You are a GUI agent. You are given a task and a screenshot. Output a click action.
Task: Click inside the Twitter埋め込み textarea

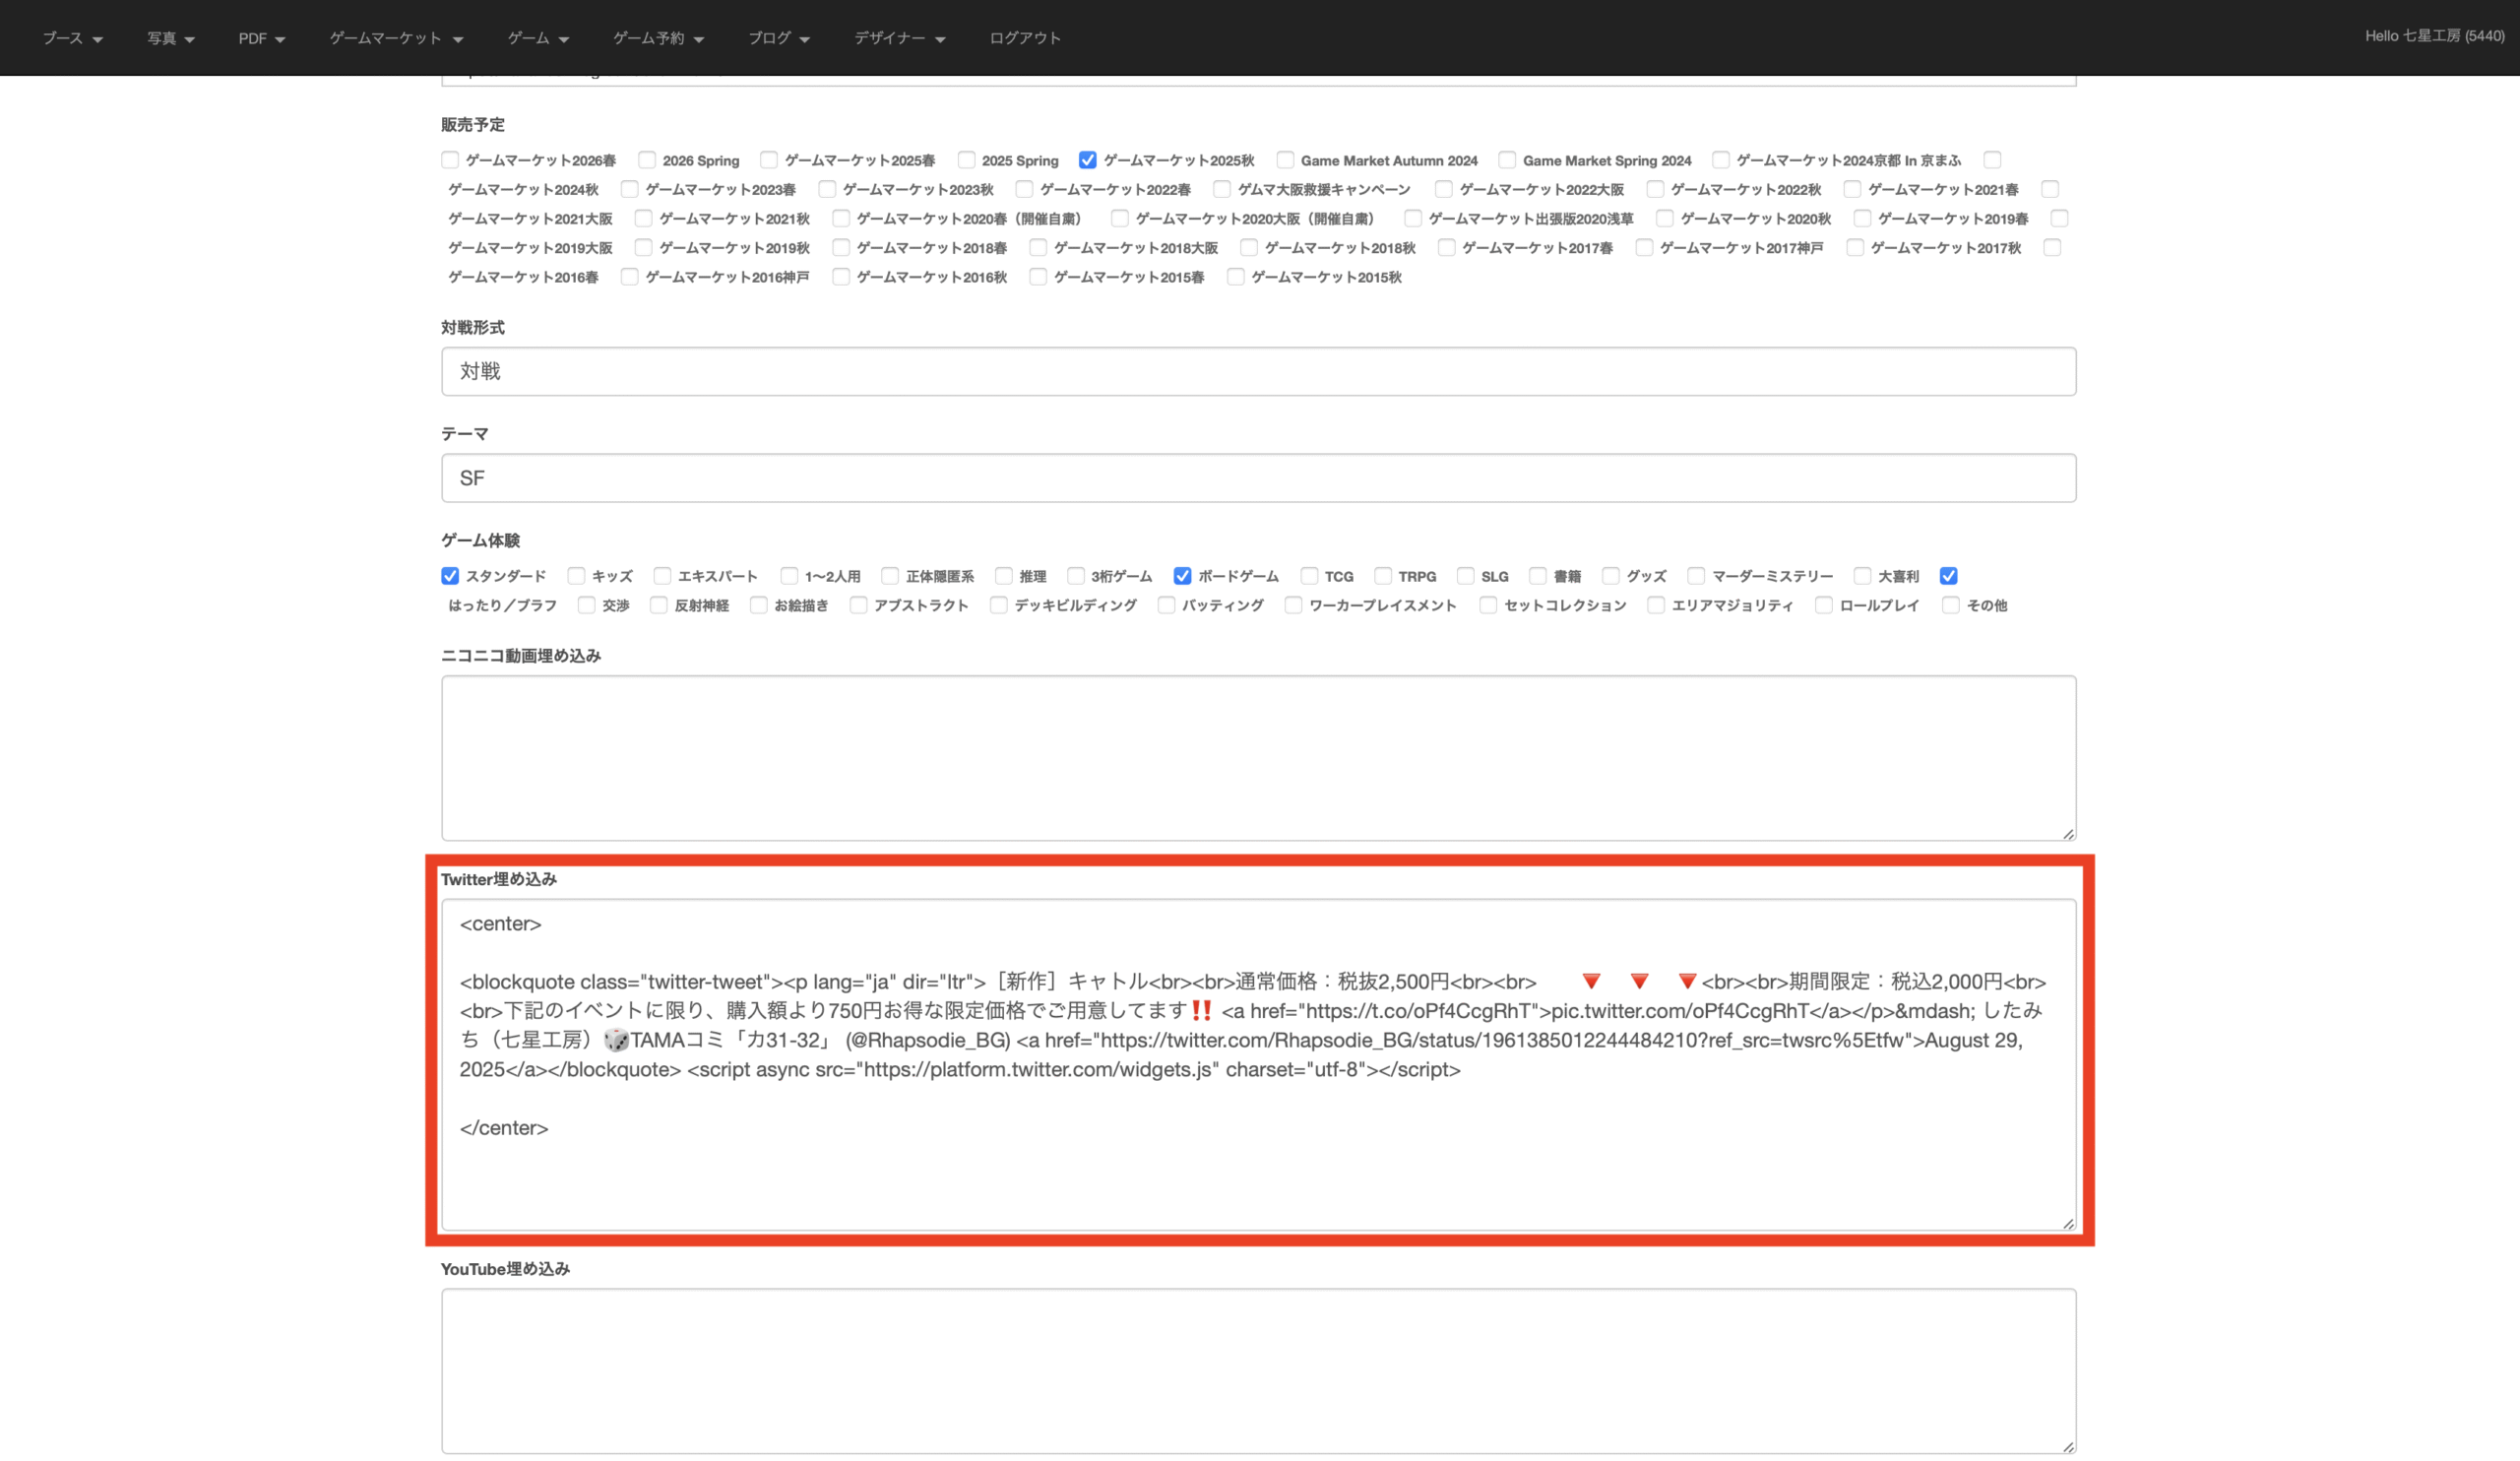coord(1258,1170)
